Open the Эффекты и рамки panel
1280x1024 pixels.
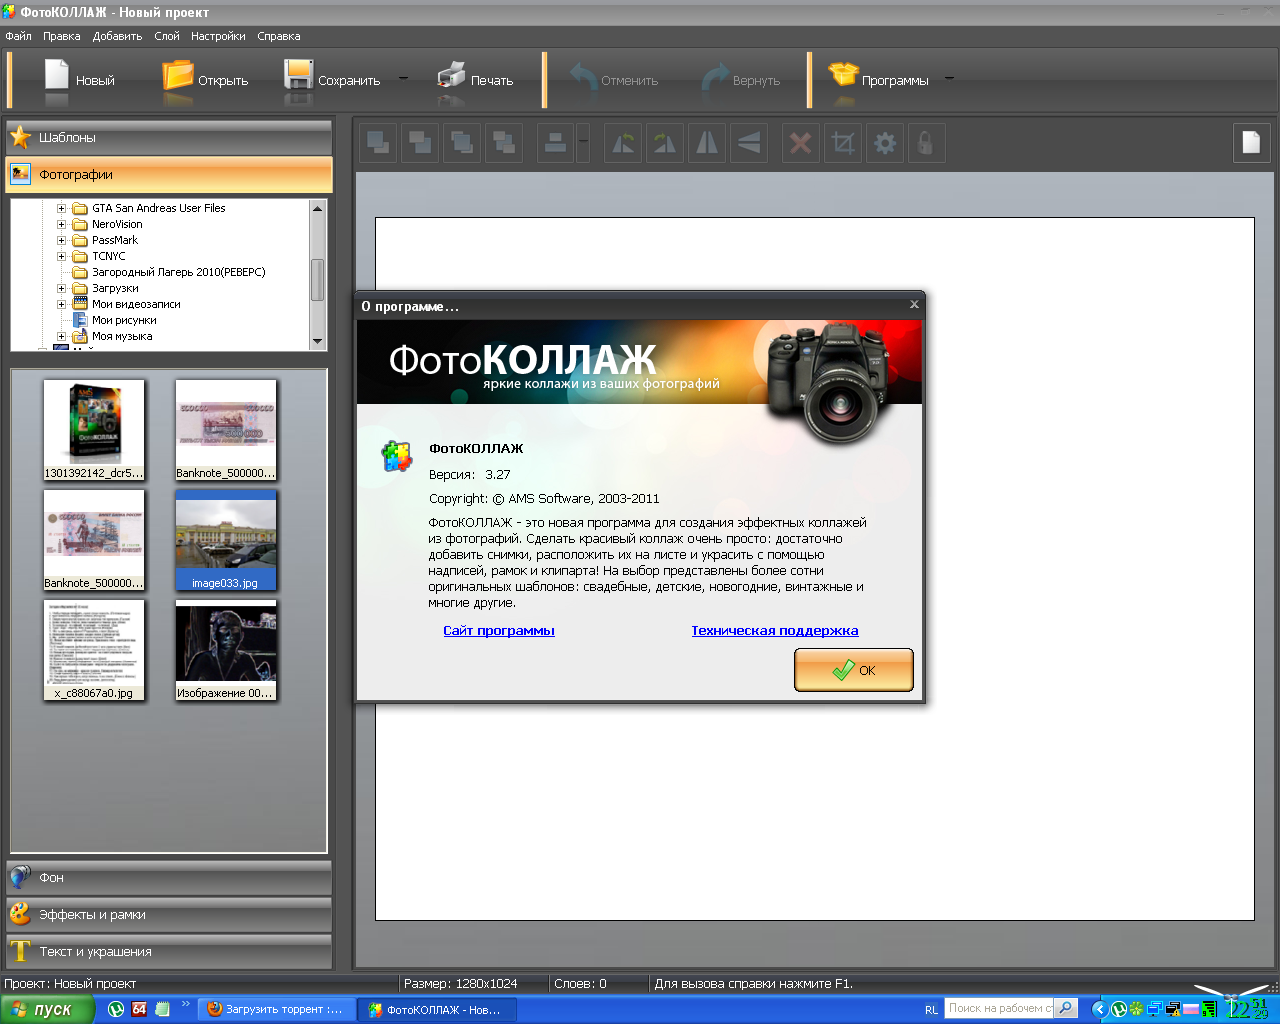click(169, 915)
